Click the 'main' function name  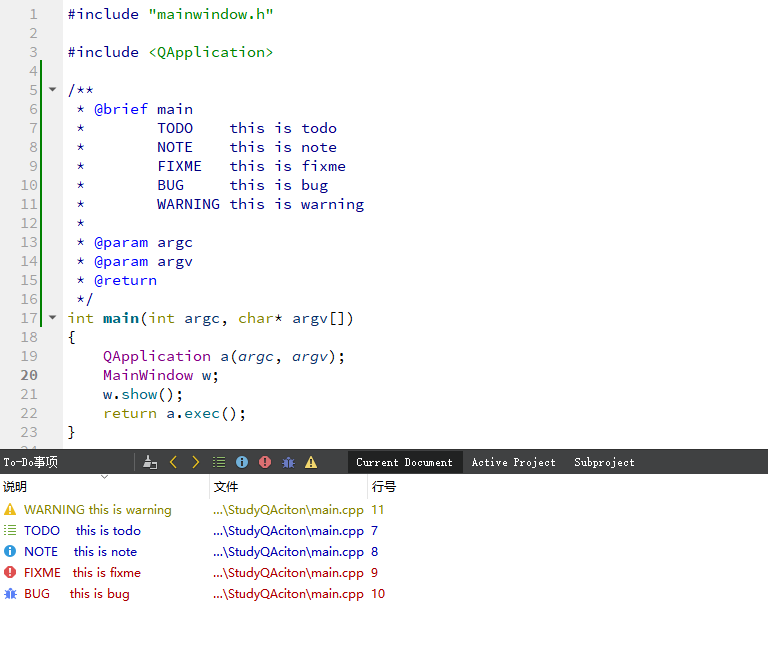tap(121, 318)
